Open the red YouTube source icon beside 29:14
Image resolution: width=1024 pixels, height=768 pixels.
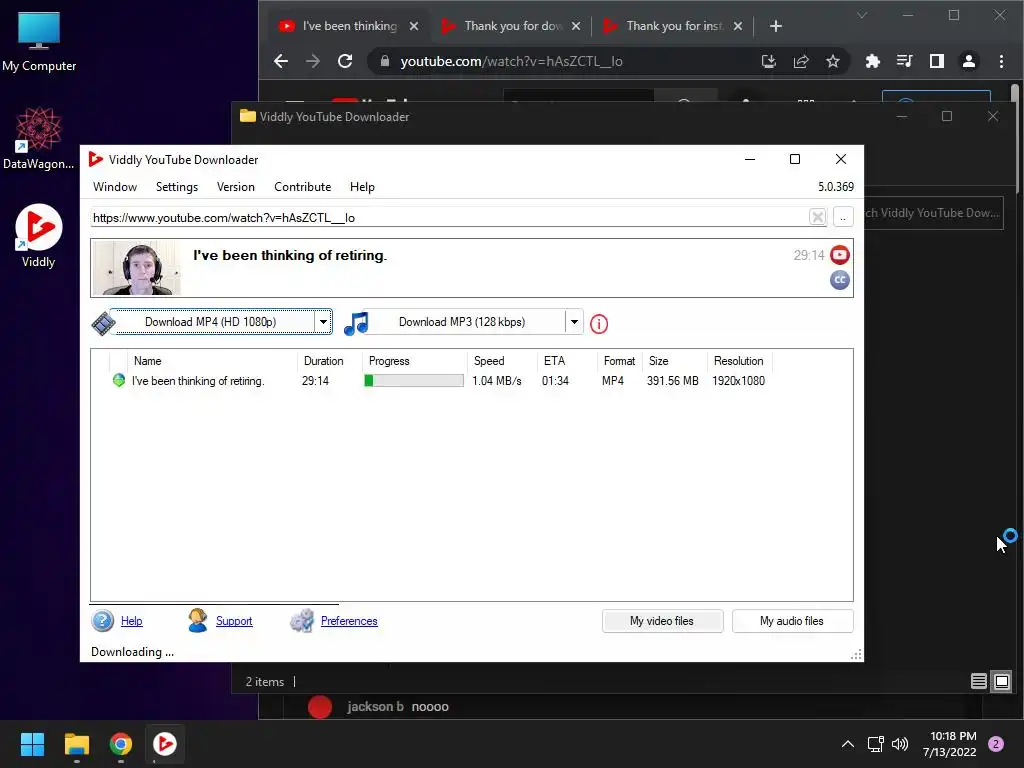click(x=840, y=255)
